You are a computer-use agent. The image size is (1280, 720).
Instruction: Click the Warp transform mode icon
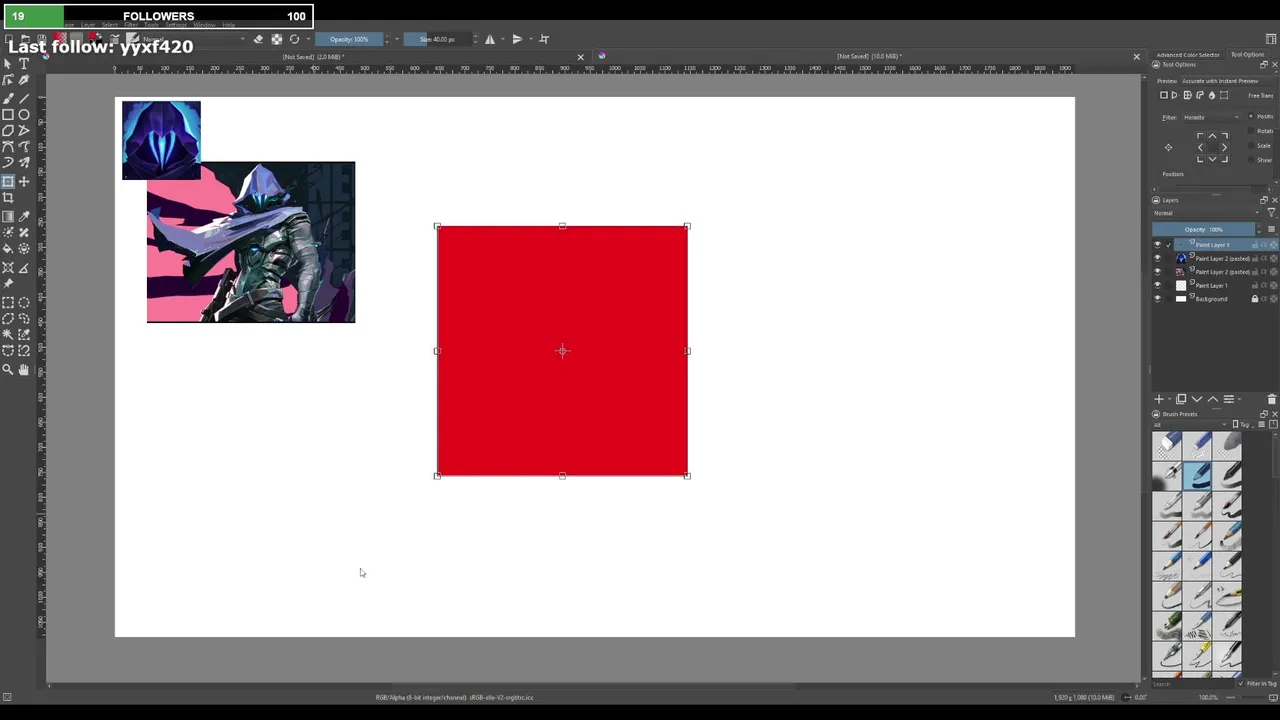1188,96
